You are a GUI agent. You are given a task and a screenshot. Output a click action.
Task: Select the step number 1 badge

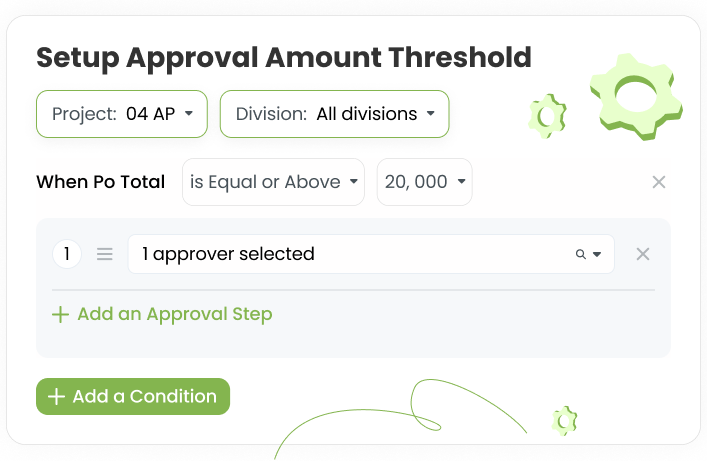[x=67, y=254]
